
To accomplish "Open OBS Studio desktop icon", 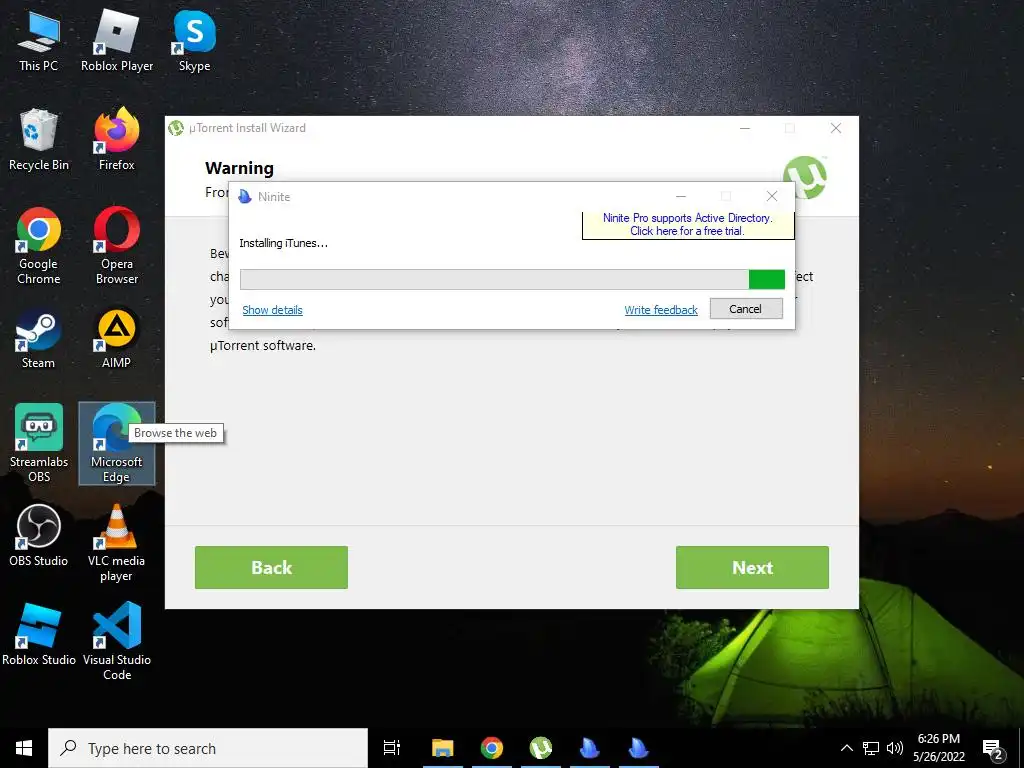I will pyautogui.click(x=39, y=537).
